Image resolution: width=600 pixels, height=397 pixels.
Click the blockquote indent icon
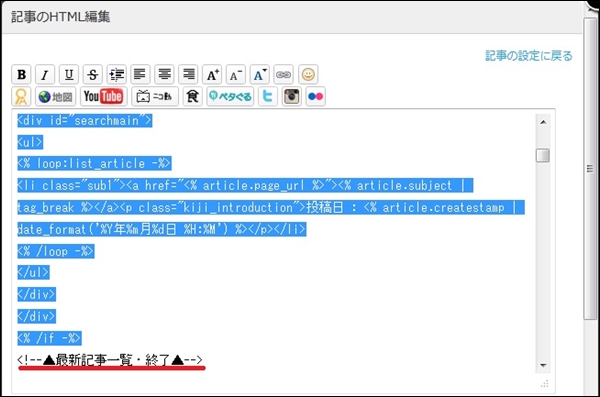tap(117, 74)
